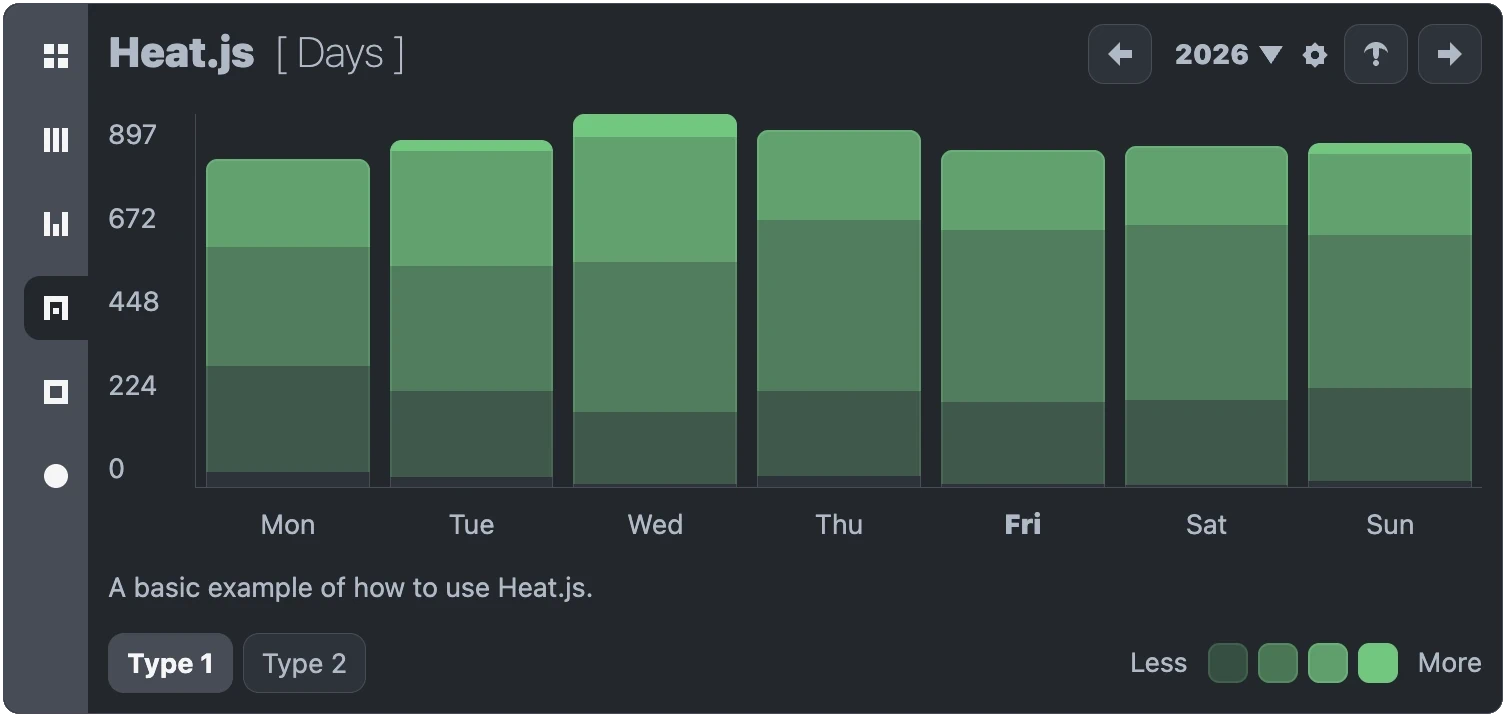The image size is (1506, 717).
Task: Open the 2026 year dropdown
Action: (x=1228, y=54)
